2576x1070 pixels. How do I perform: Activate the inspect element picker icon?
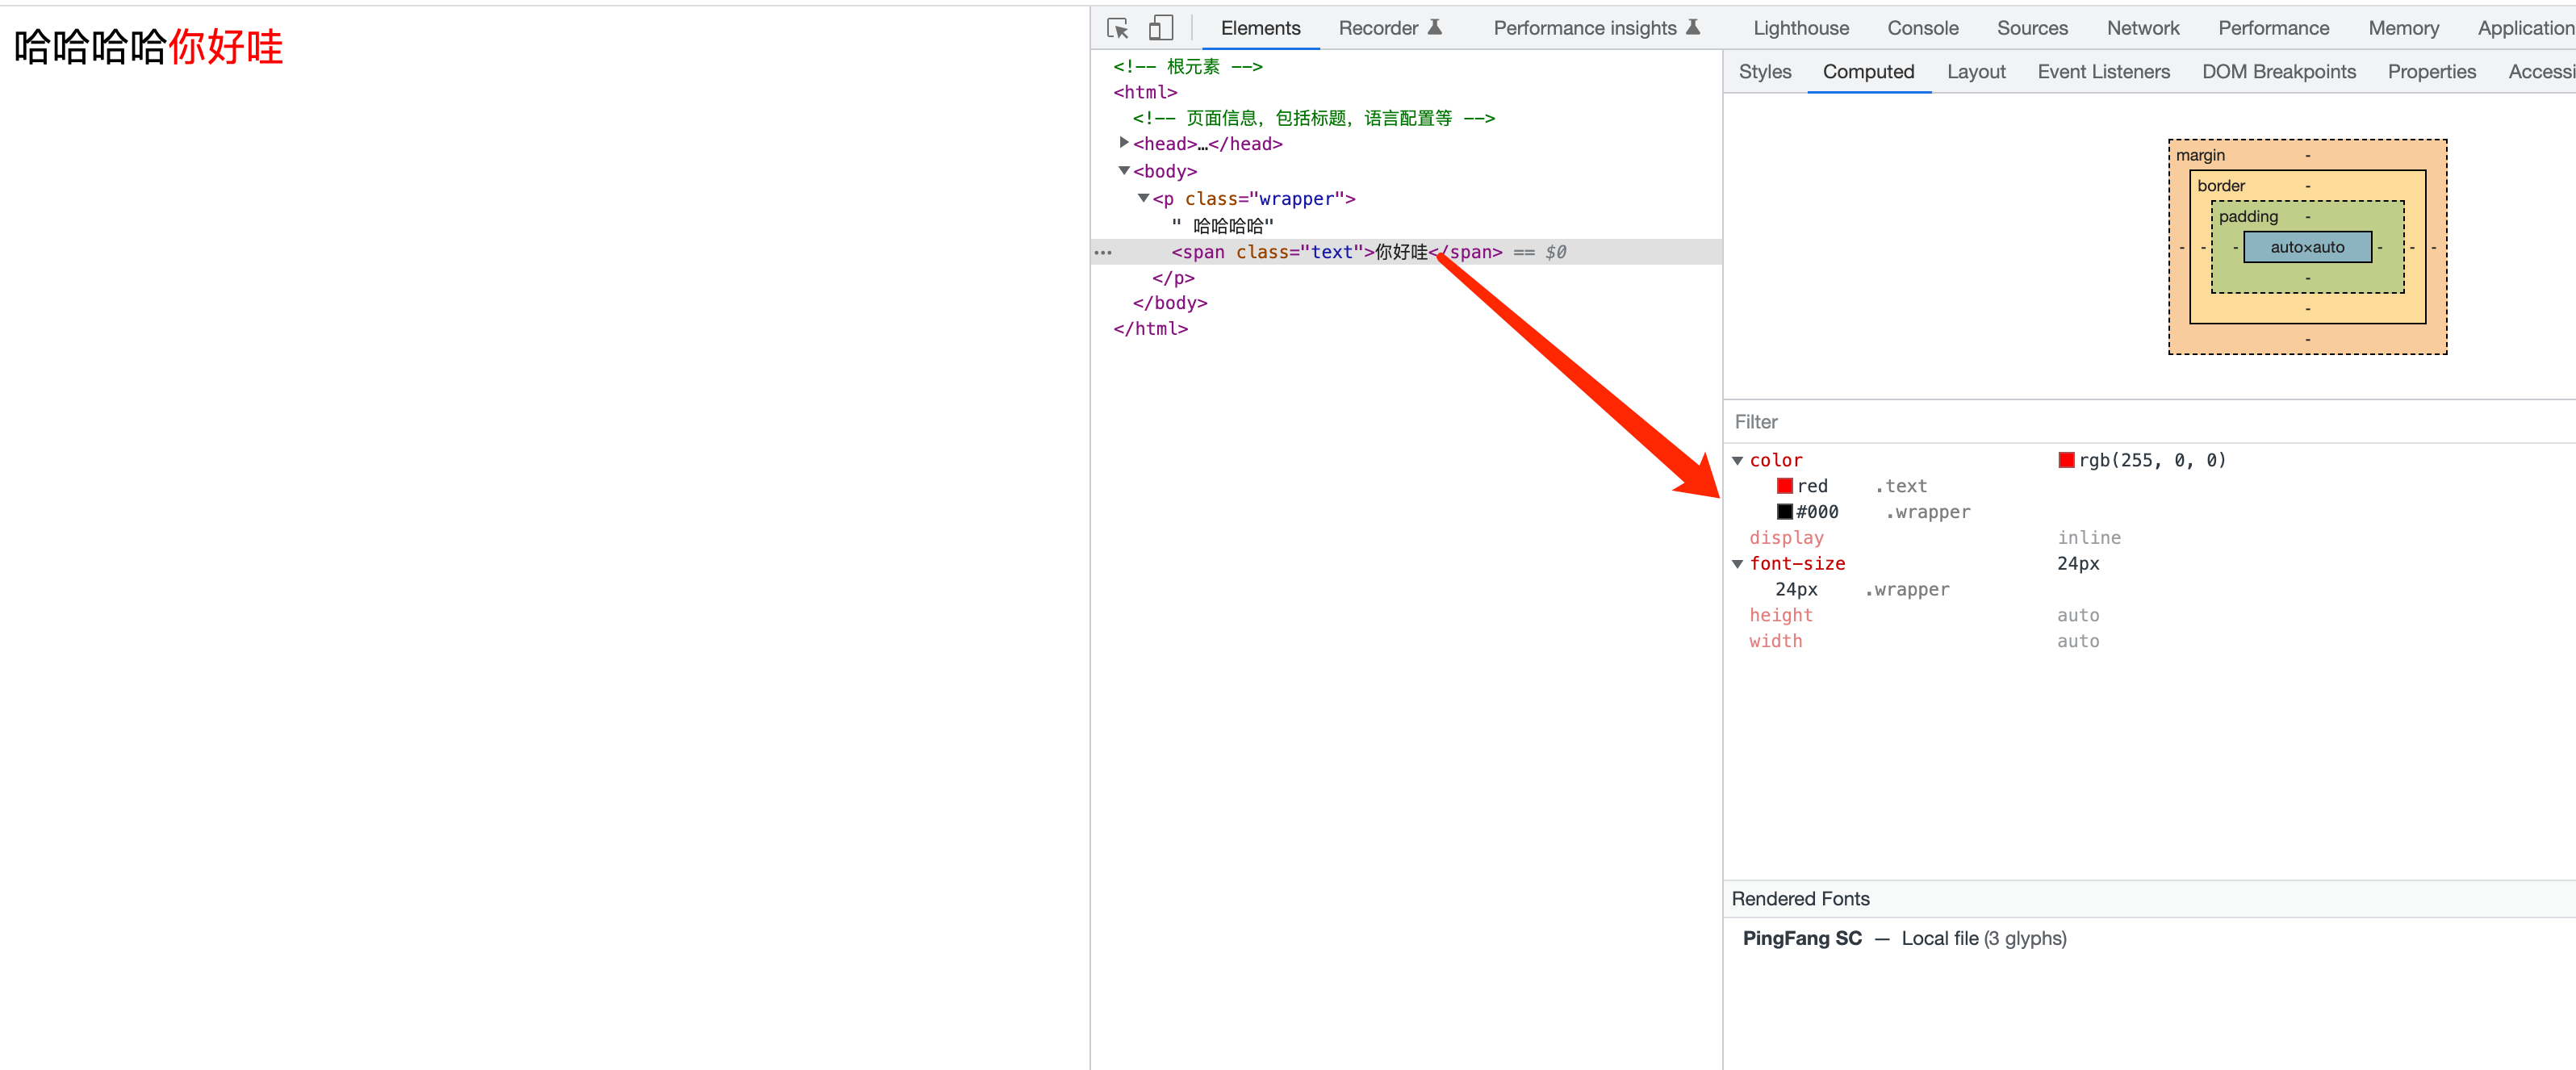[x=1118, y=28]
